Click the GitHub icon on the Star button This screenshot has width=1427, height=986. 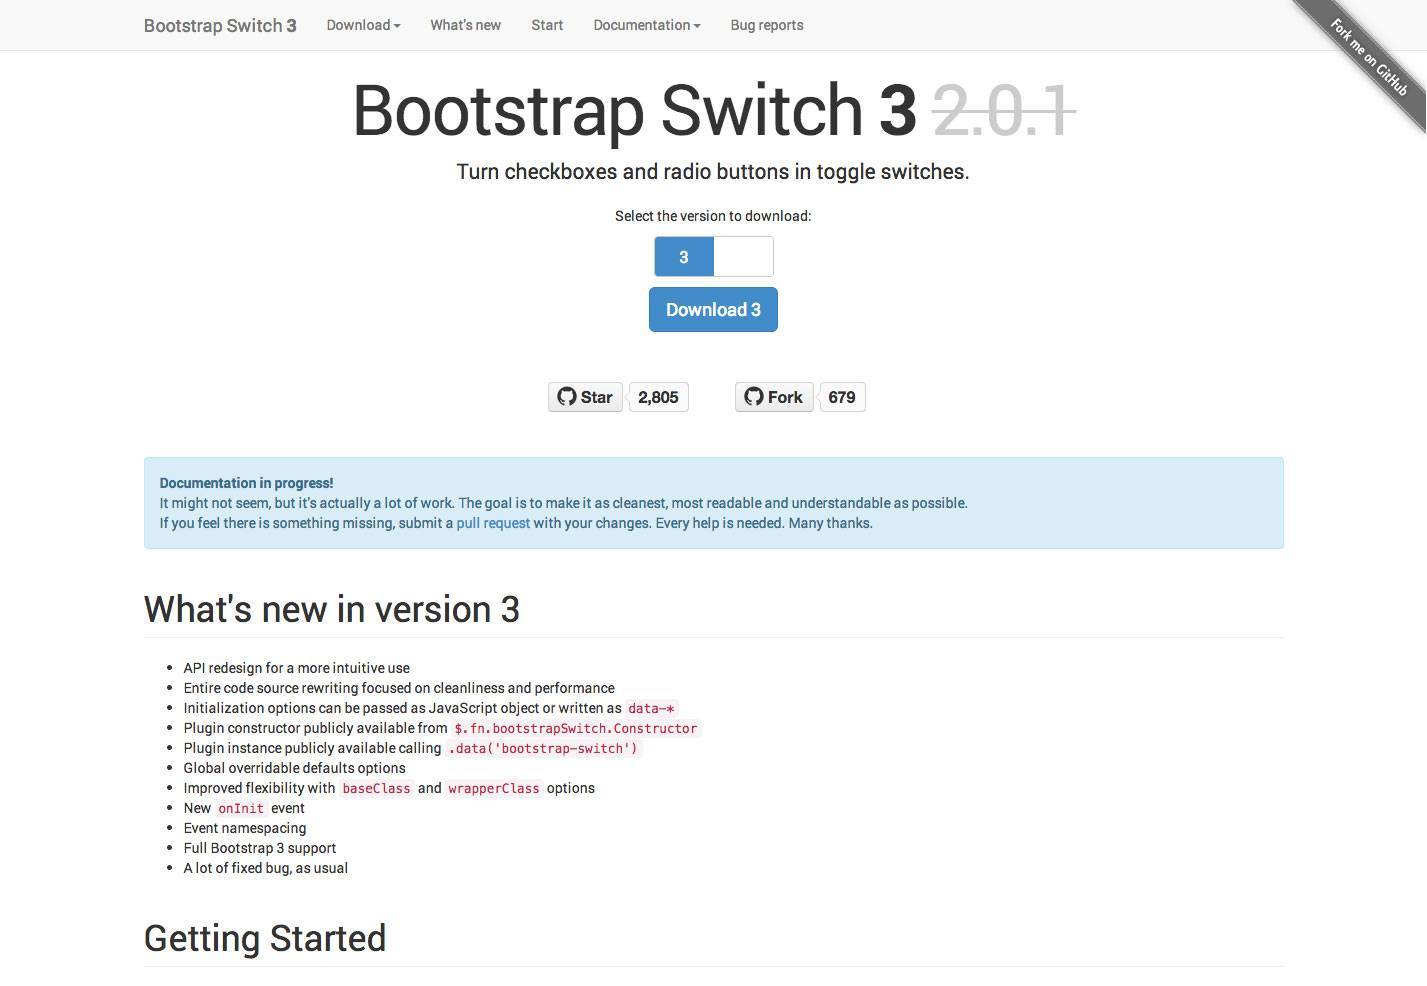[567, 397]
